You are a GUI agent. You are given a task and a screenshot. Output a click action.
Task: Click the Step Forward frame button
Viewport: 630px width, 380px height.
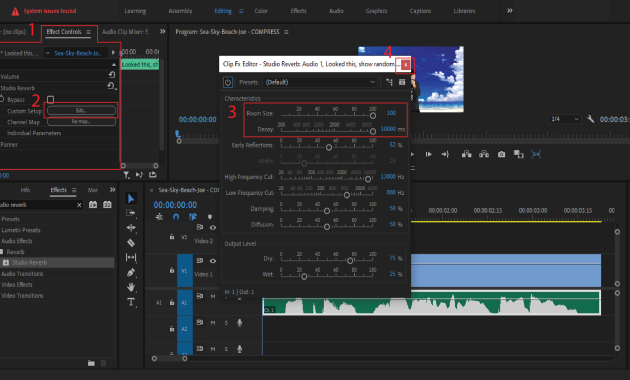pos(429,154)
